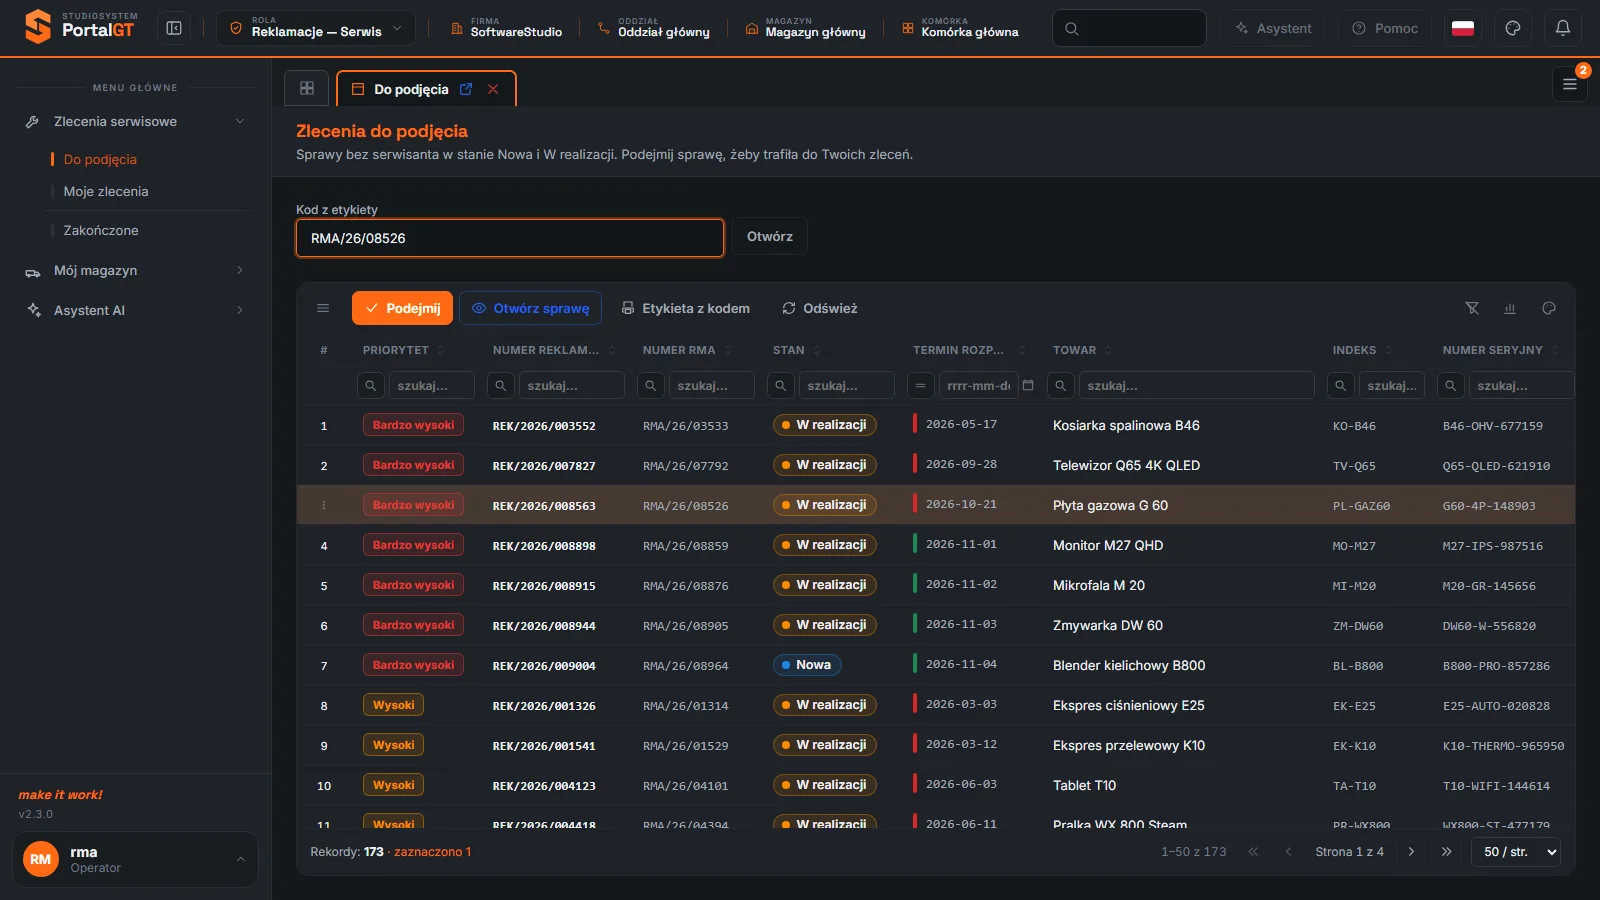Open the notifications bell
Screen dimensions: 1600x900
1563,28
